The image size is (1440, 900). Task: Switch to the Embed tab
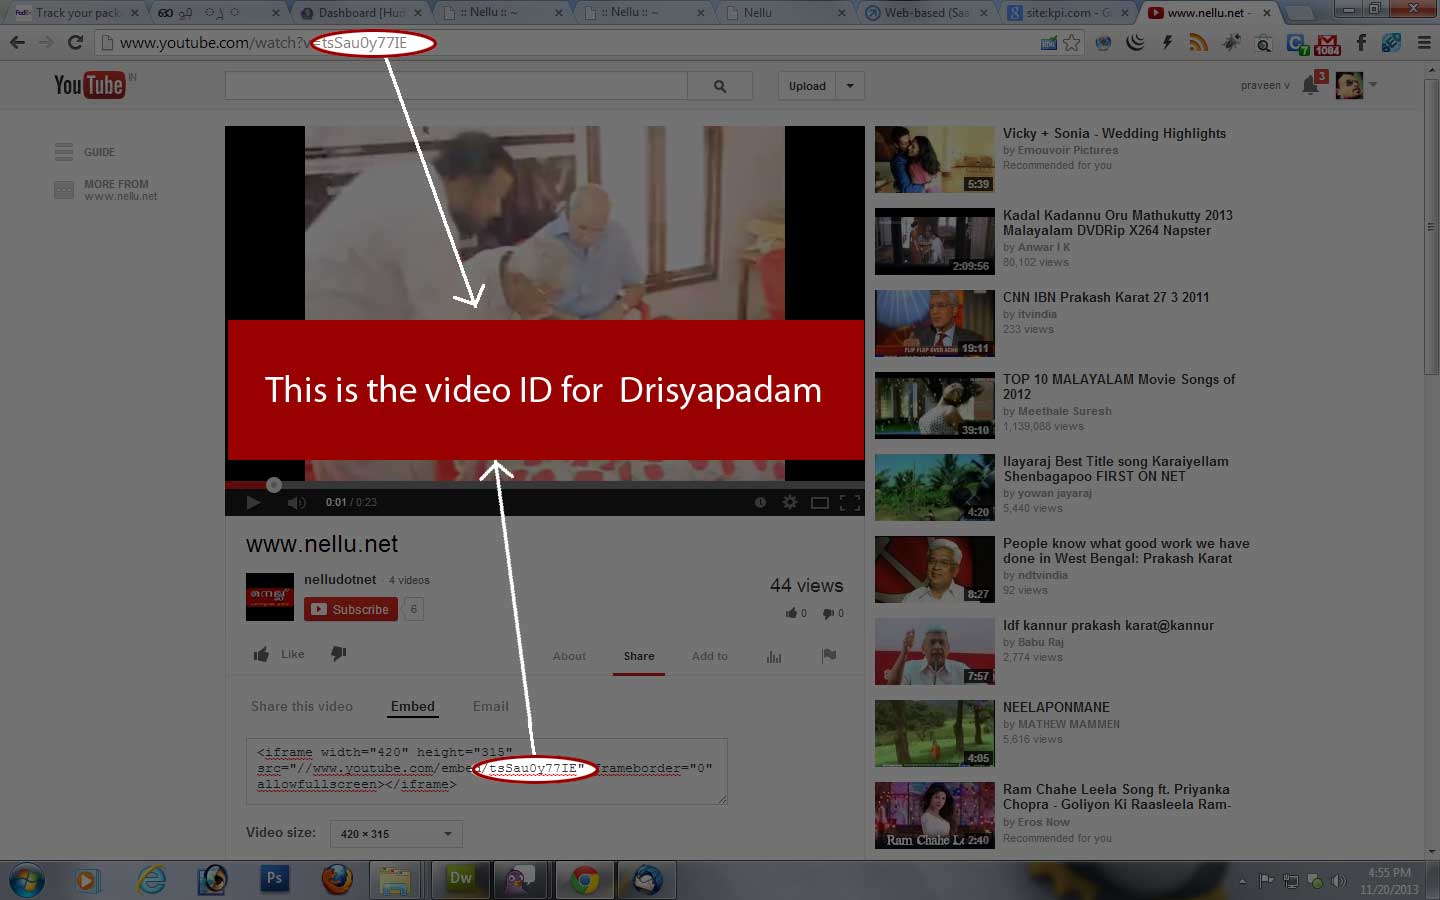pos(412,706)
